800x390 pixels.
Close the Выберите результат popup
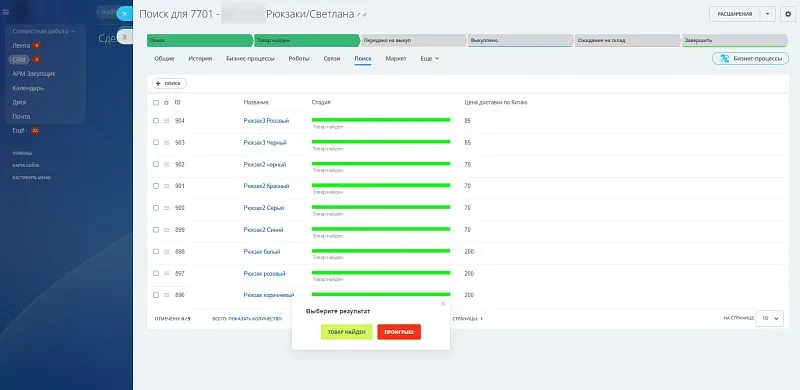tap(443, 304)
